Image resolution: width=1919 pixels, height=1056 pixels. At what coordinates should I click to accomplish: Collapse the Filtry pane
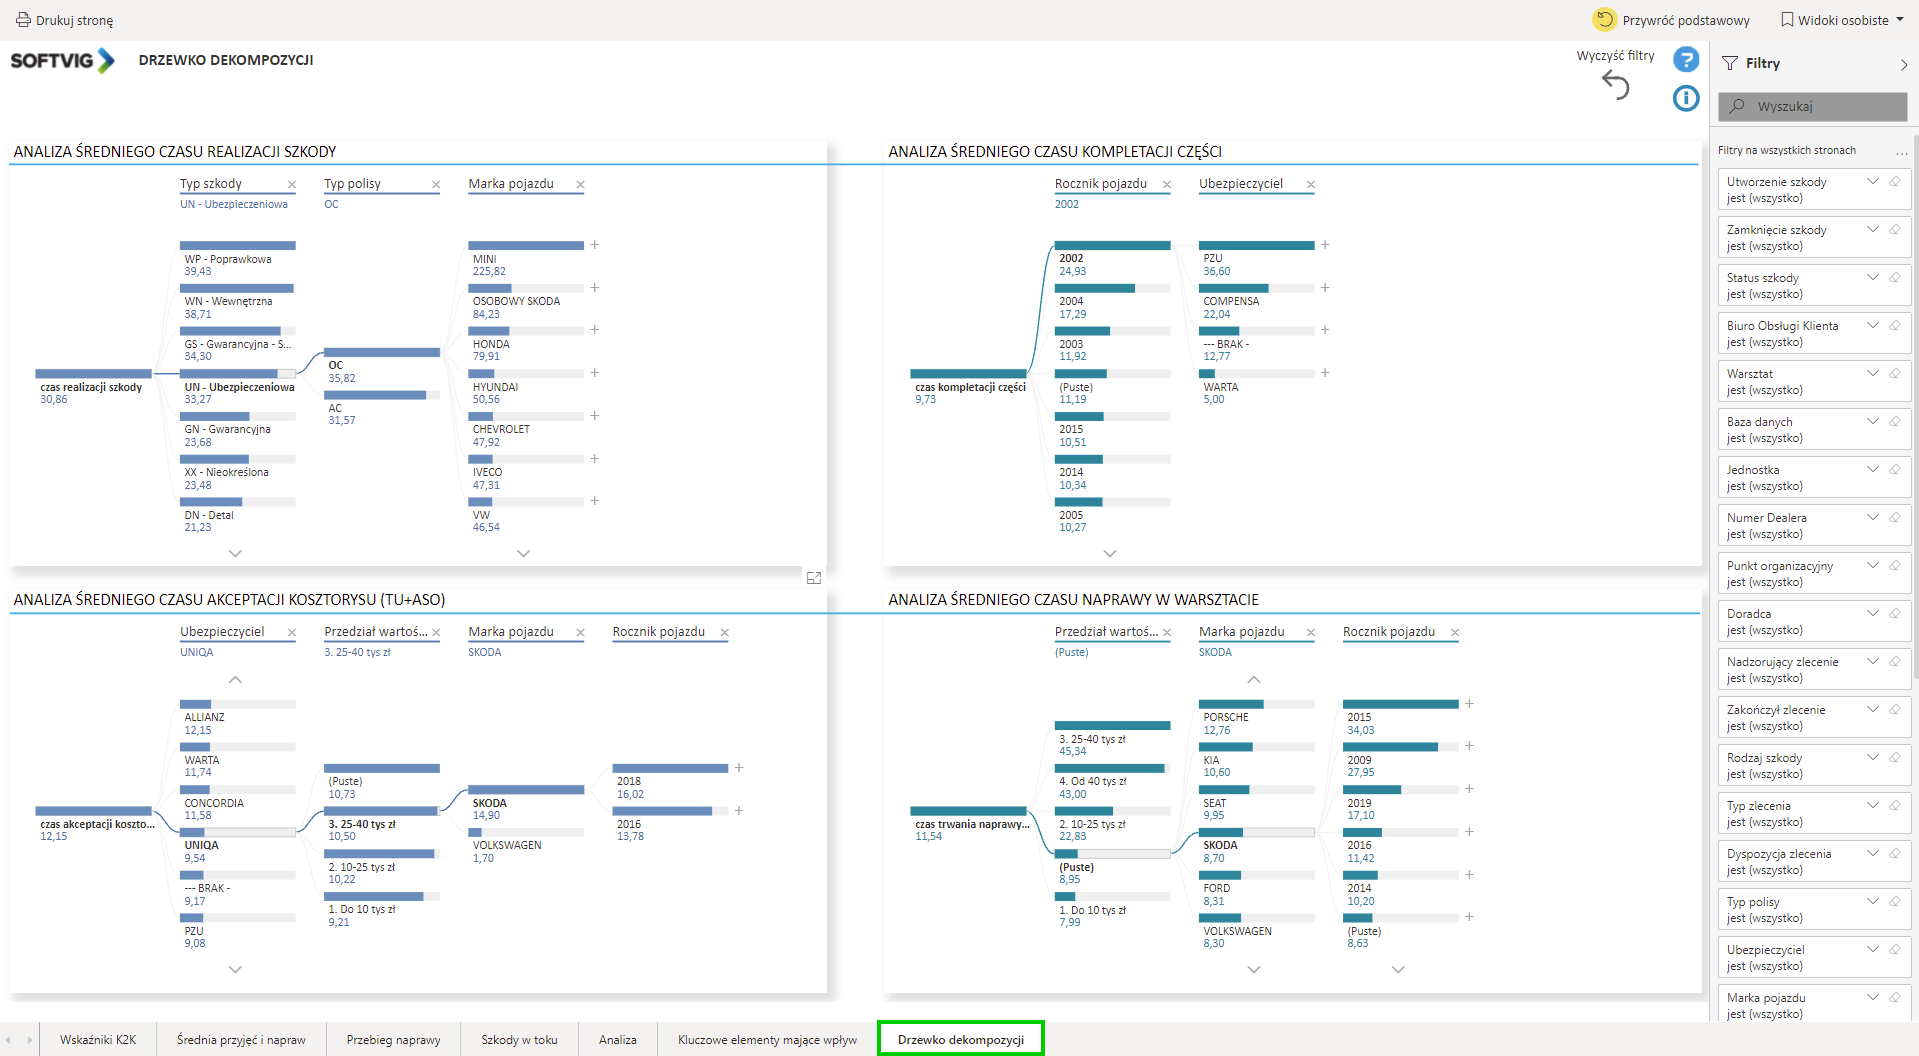[1903, 64]
